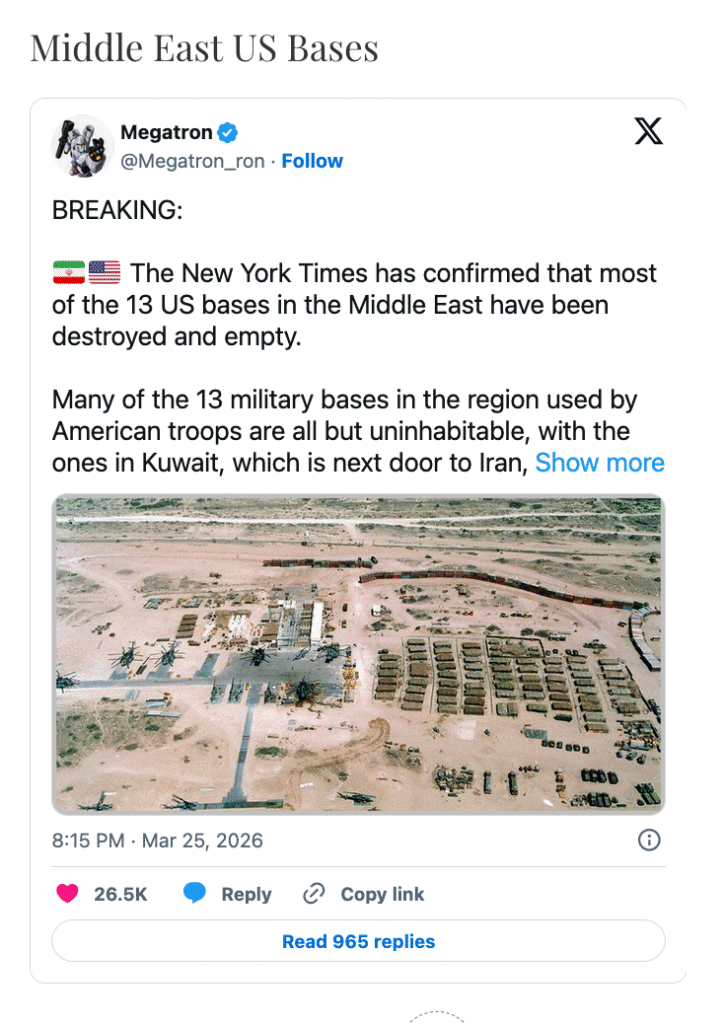Click the blue verified badge
This screenshot has height=1024, width=724.
pyautogui.click(x=228, y=133)
